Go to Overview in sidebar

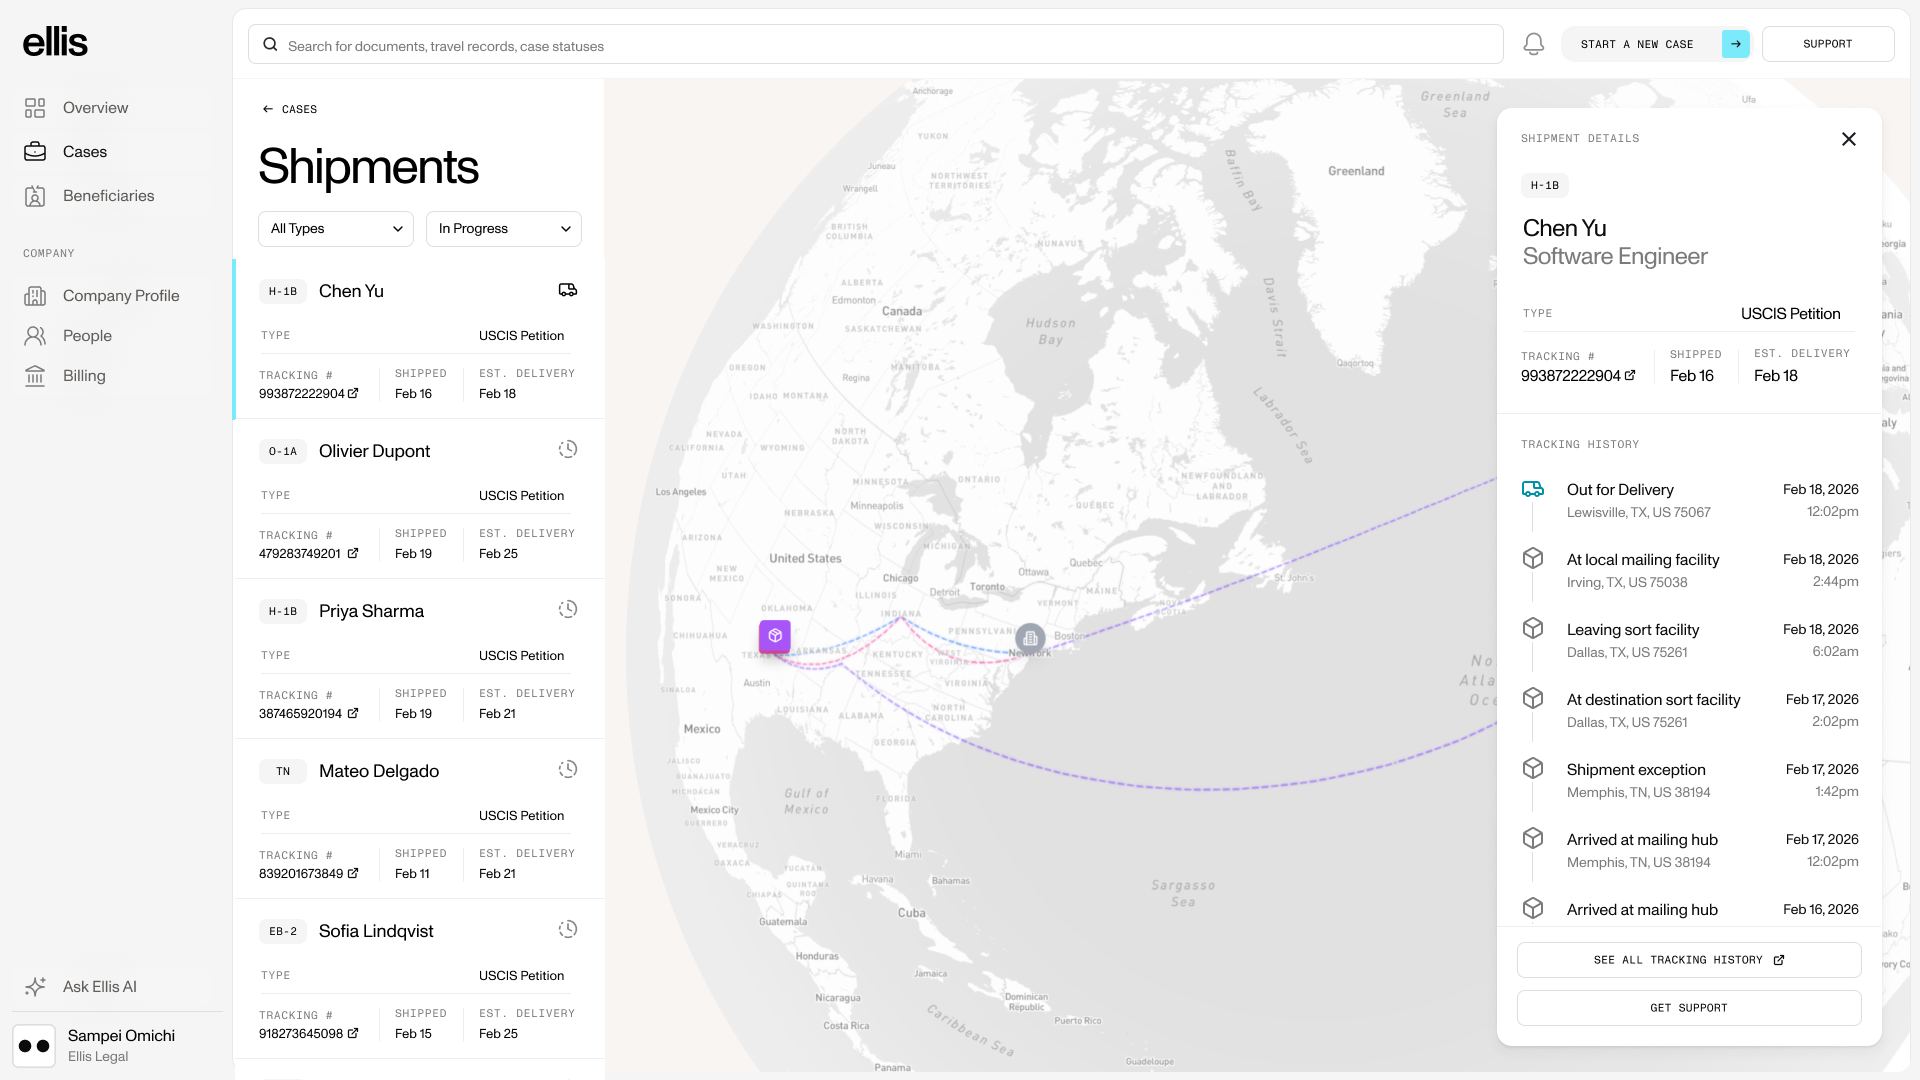pos(94,108)
